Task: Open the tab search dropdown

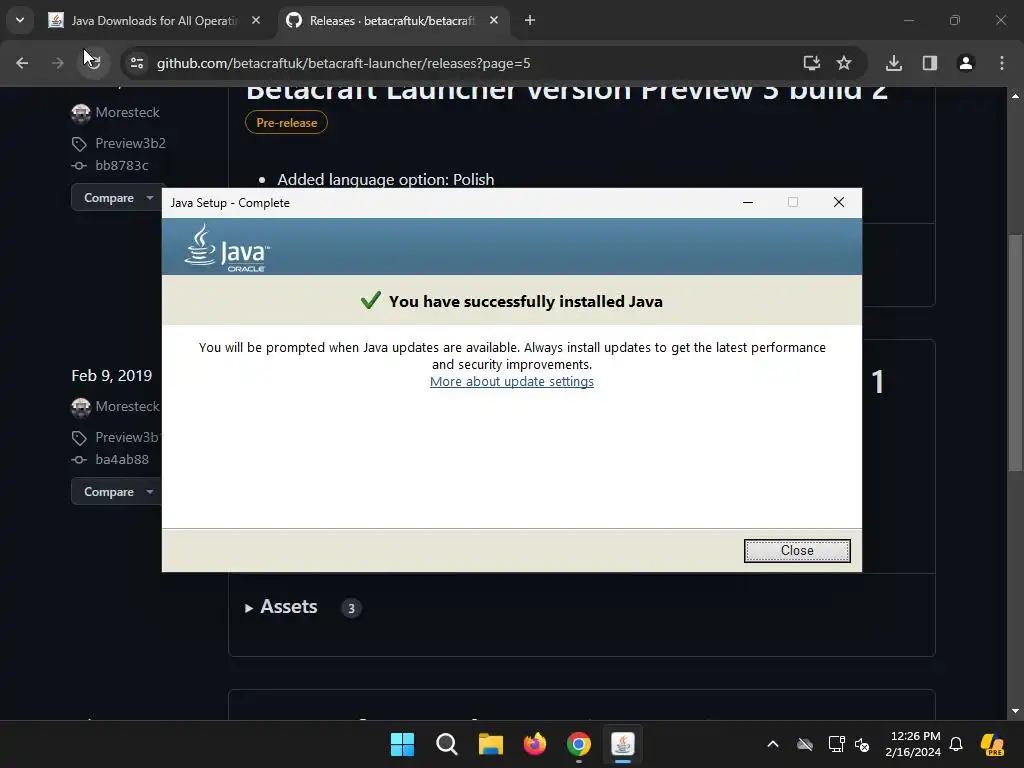Action: pyautogui.click(x=20, y=20)
